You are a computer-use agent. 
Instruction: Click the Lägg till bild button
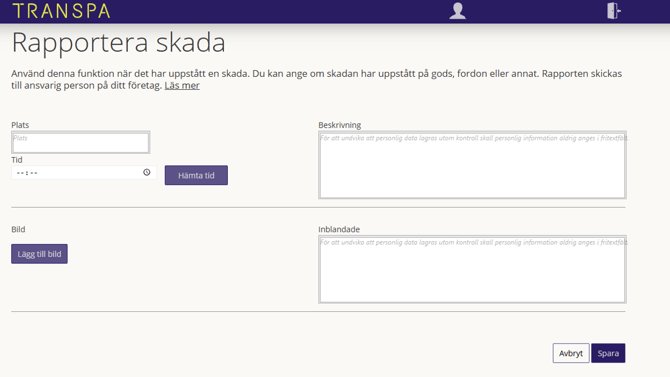pyautogui.click(x=39, y=254)
